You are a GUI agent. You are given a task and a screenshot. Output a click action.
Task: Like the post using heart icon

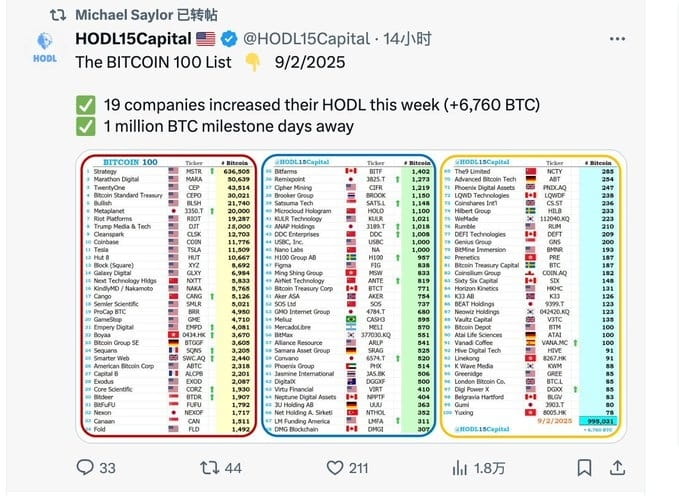coord(335,468)
